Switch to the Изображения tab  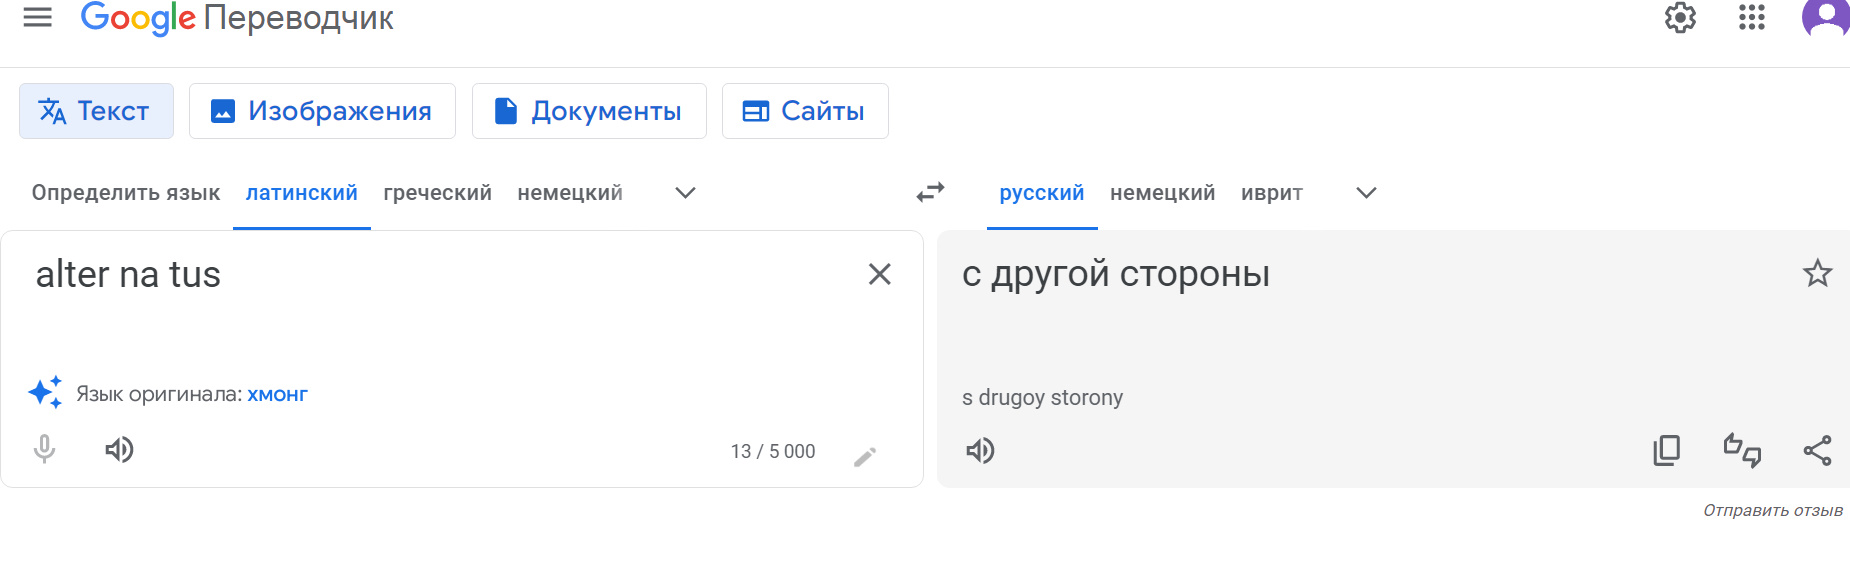[322, 111]
